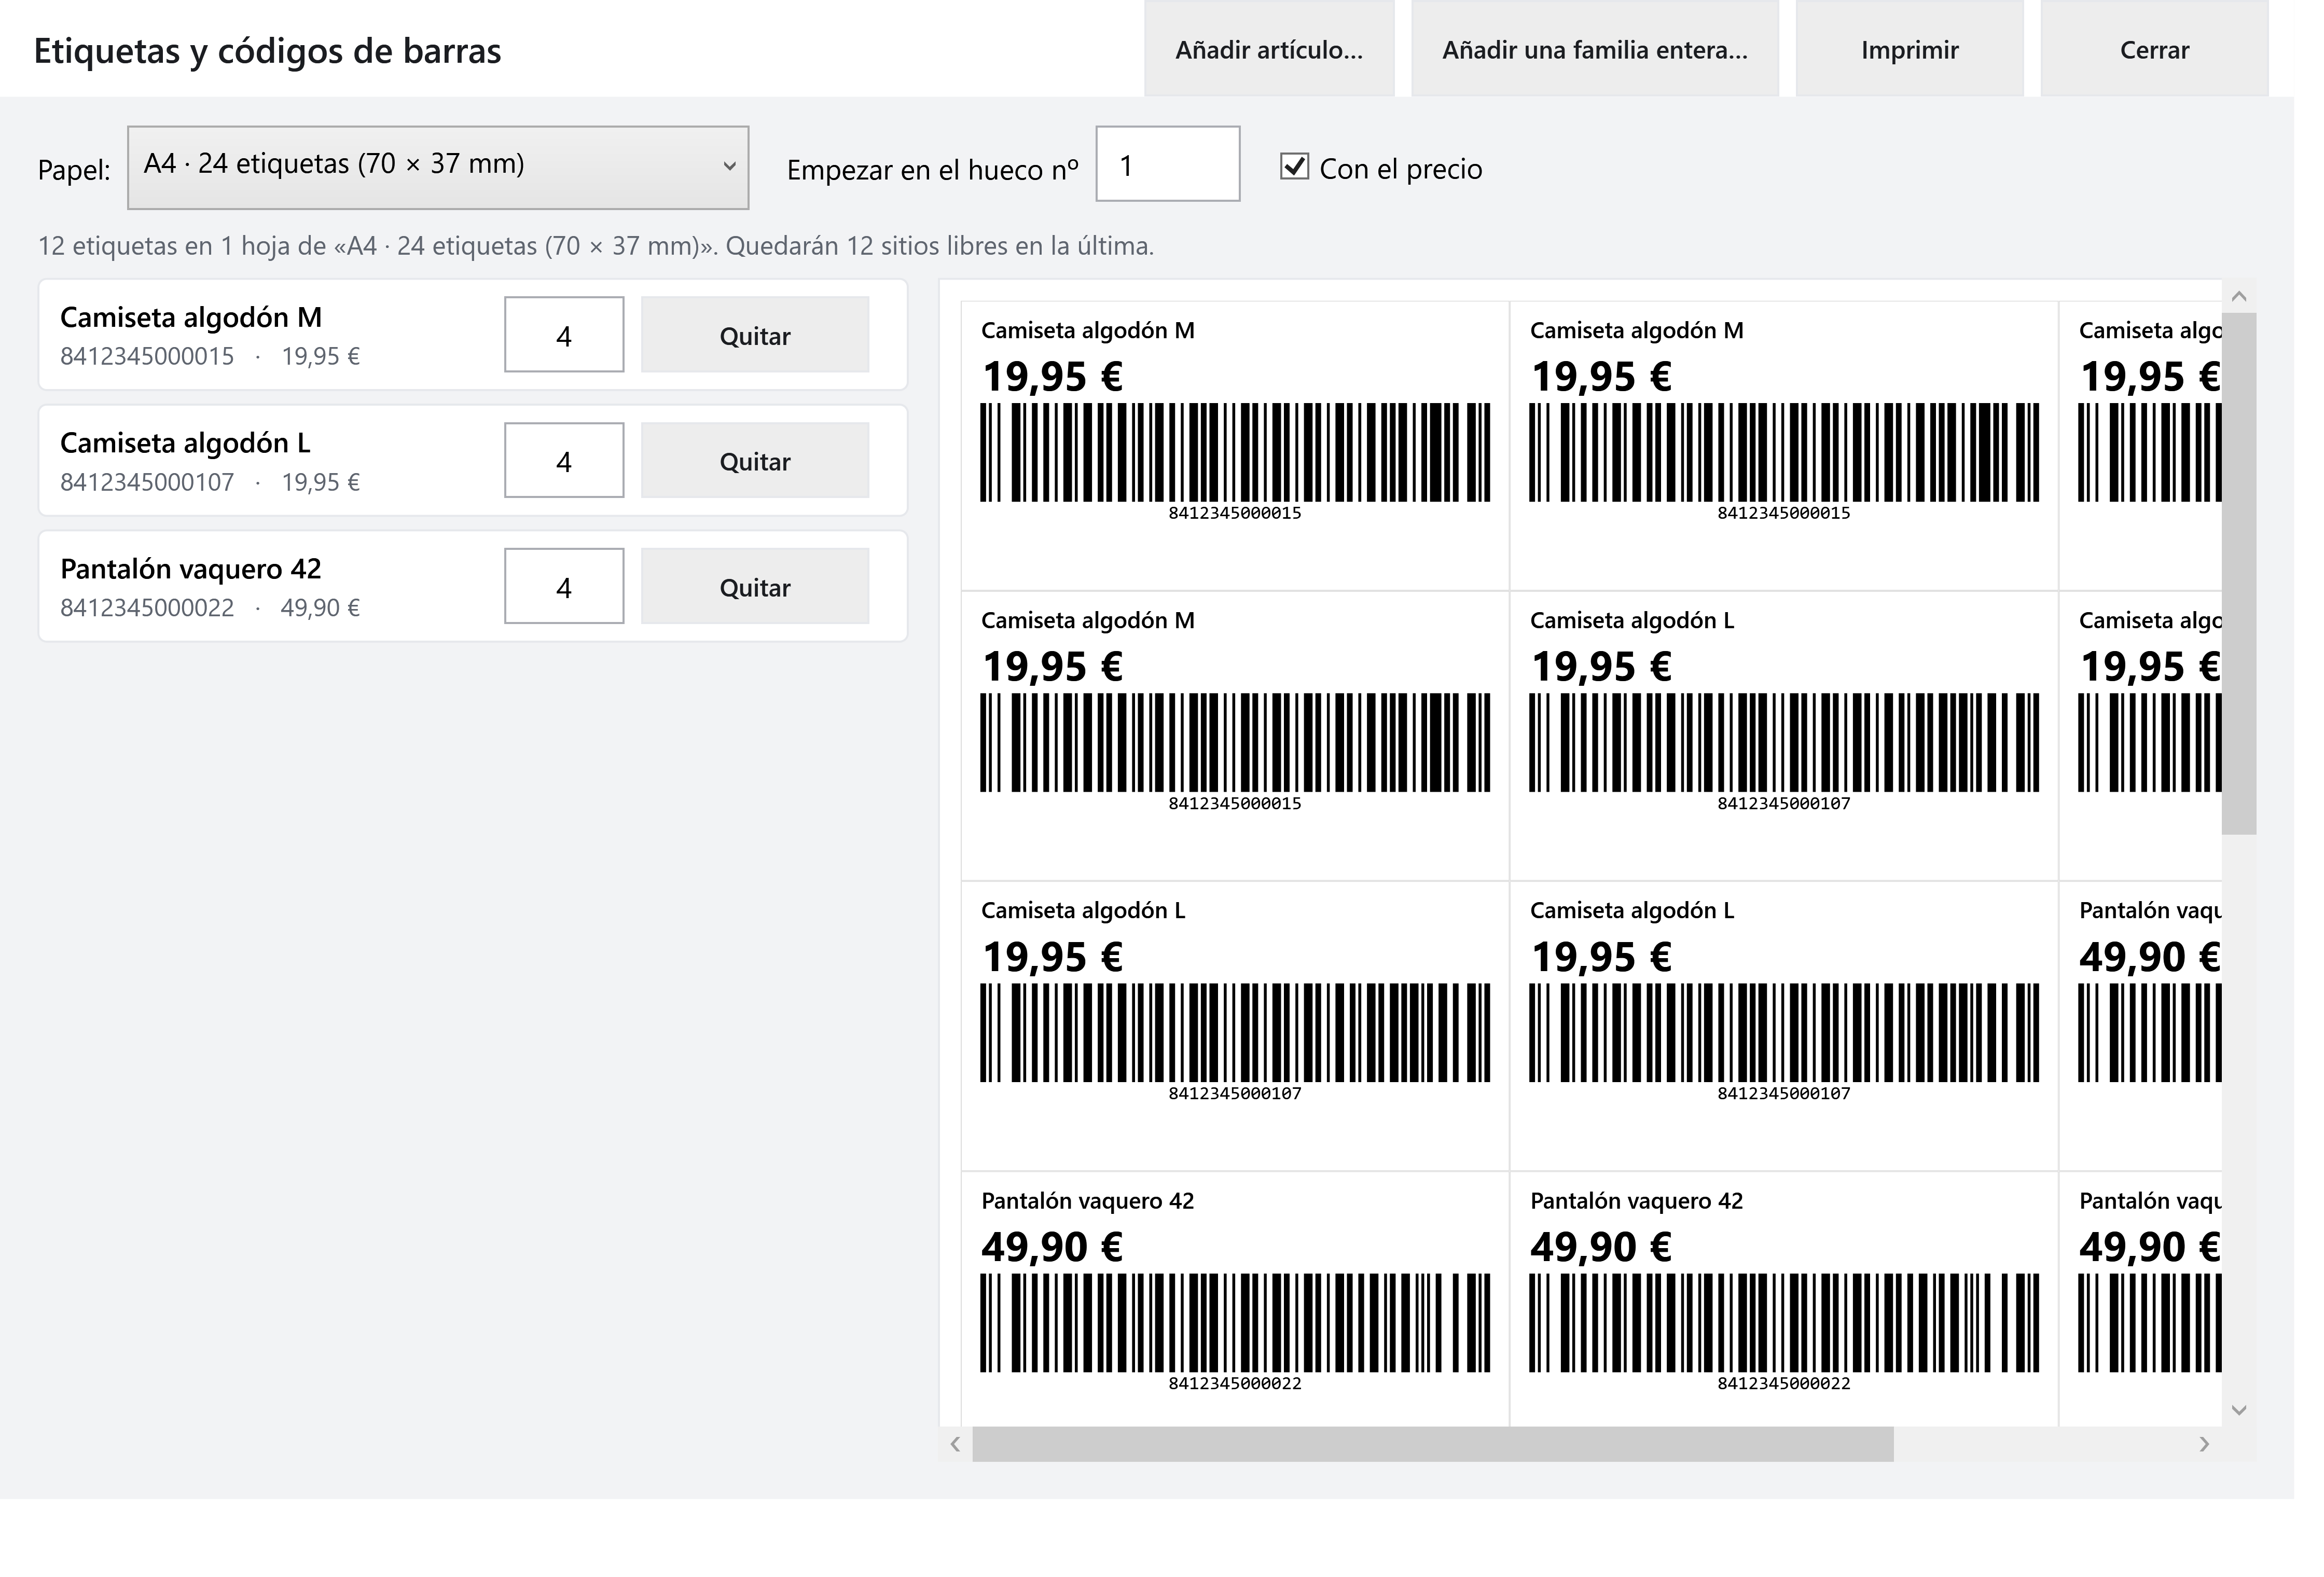Viewport: 2324px width, 1577px height.
Task: Click quantity field for Camiseta algodón L
Action: (564, 460)
